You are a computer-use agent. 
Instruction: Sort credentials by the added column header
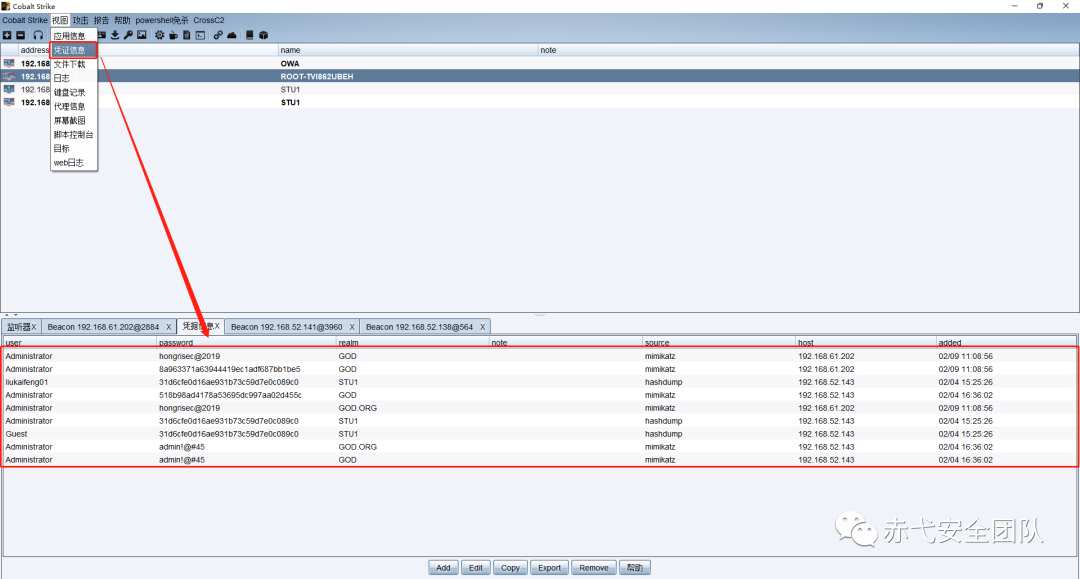pos(1006,342)
